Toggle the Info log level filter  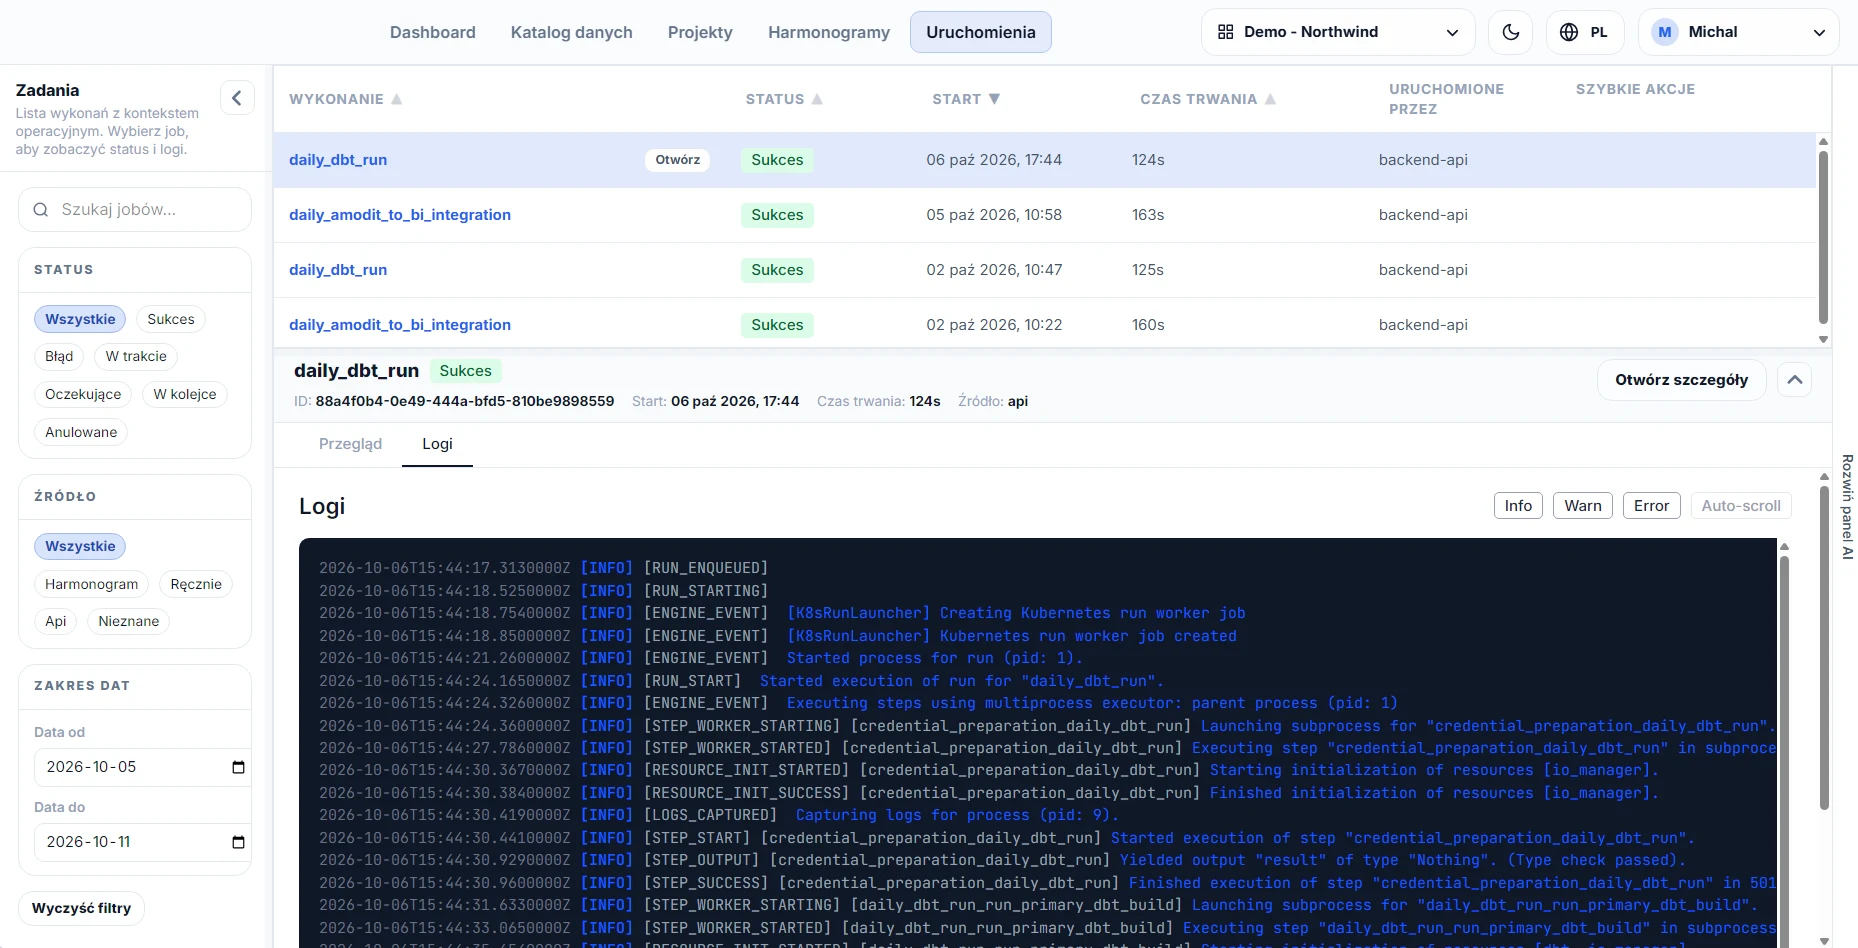1518,506
